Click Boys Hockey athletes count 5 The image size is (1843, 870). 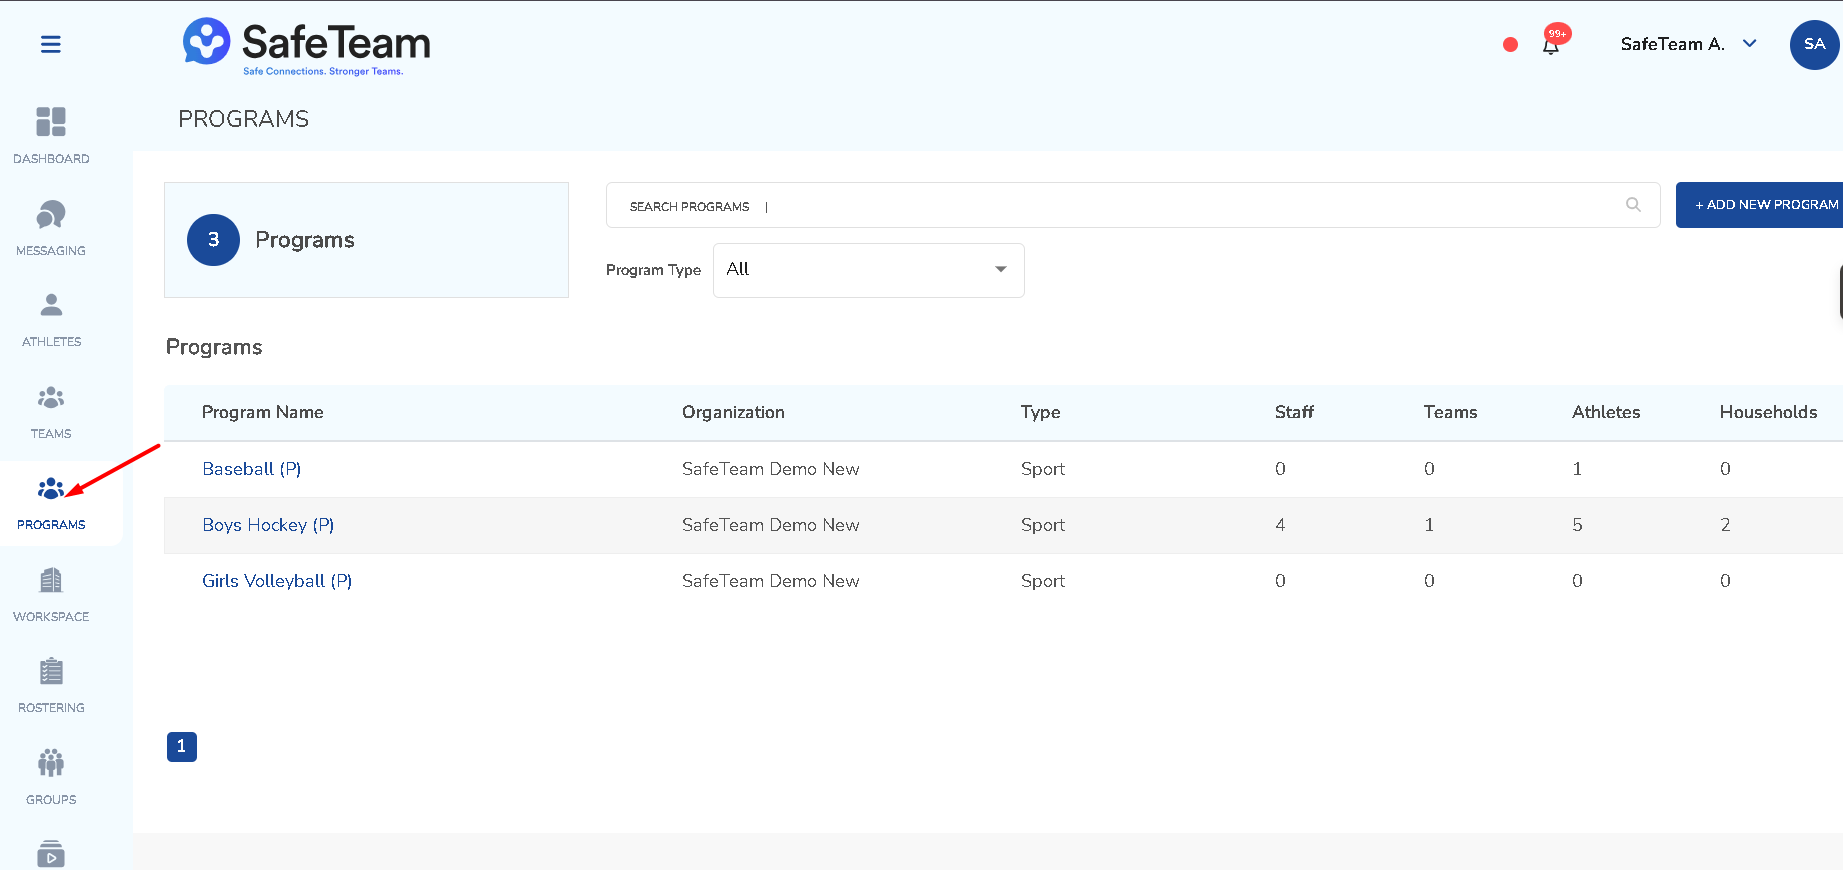[x=1577, y=525]
